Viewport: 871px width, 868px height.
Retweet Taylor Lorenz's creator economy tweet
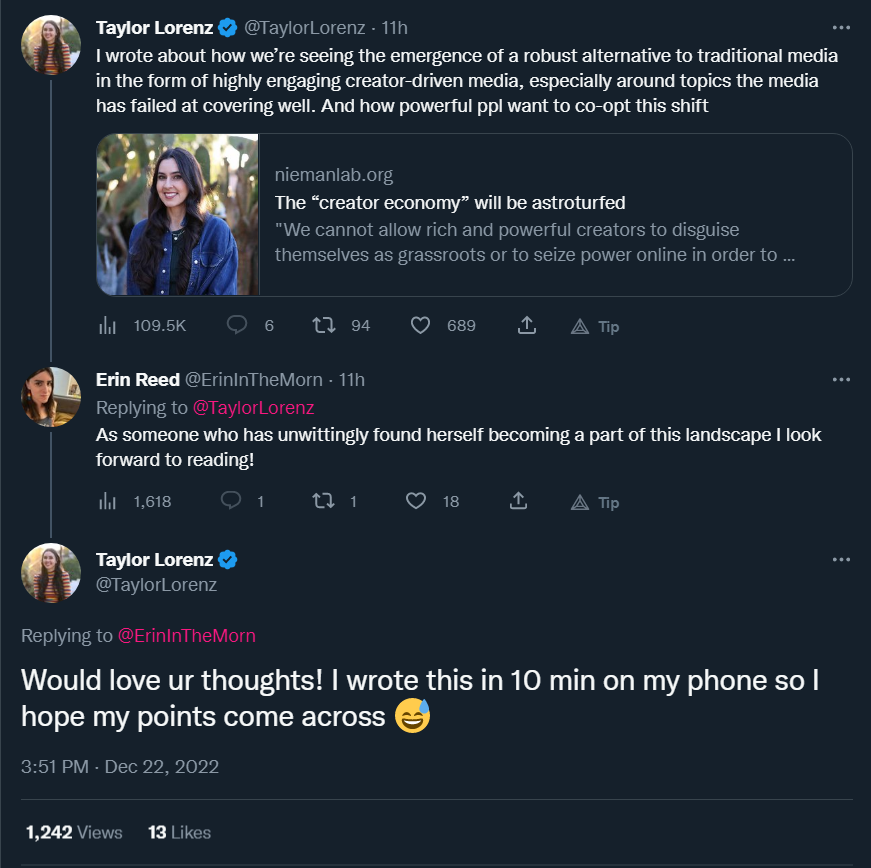[x=322, y=326]
